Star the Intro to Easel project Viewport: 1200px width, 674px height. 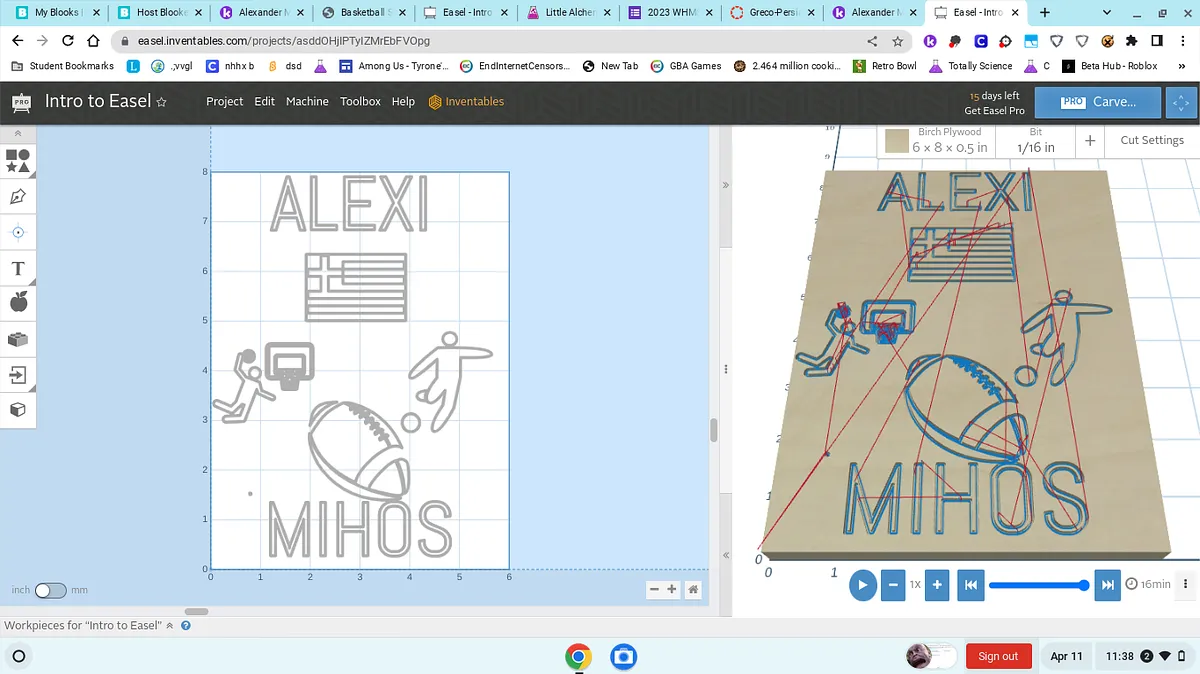[162, 102]
